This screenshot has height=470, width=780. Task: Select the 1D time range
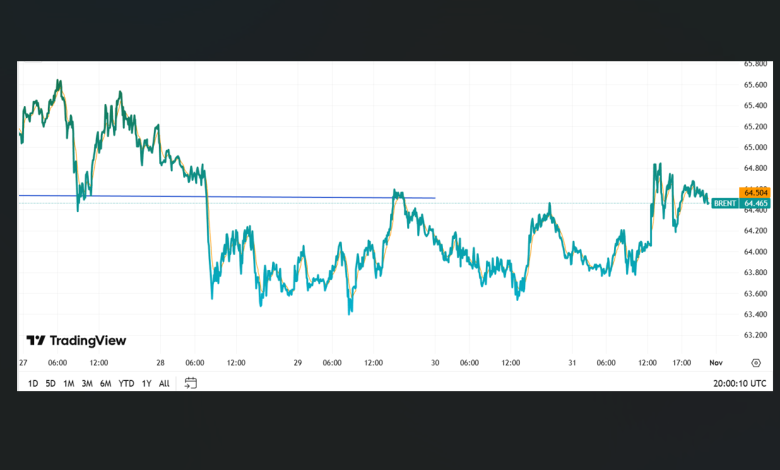coord(32,383)
